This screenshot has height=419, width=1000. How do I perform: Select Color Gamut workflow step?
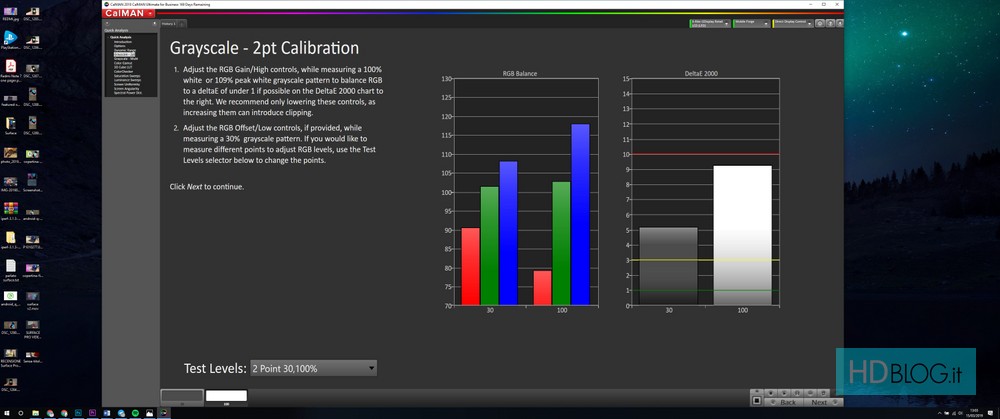click(x=123, y=63)
